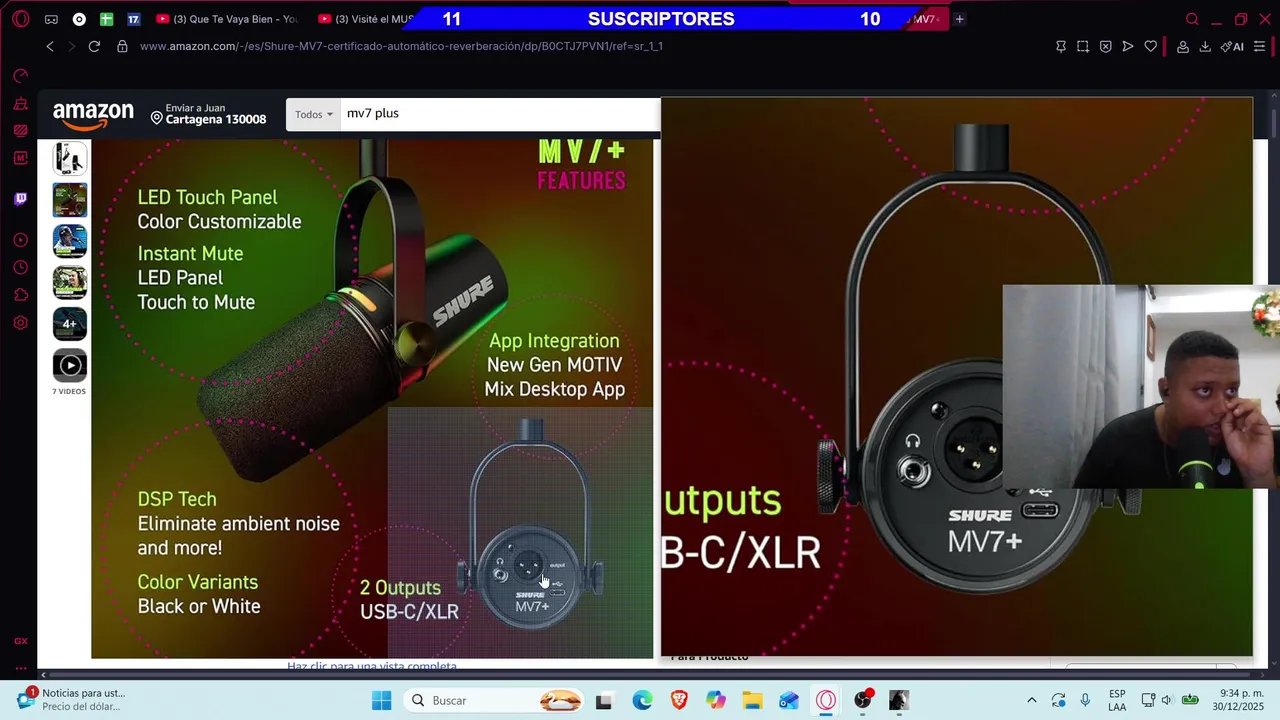
Task: Change delivery location Cartagena 130008
Action: 208,114
